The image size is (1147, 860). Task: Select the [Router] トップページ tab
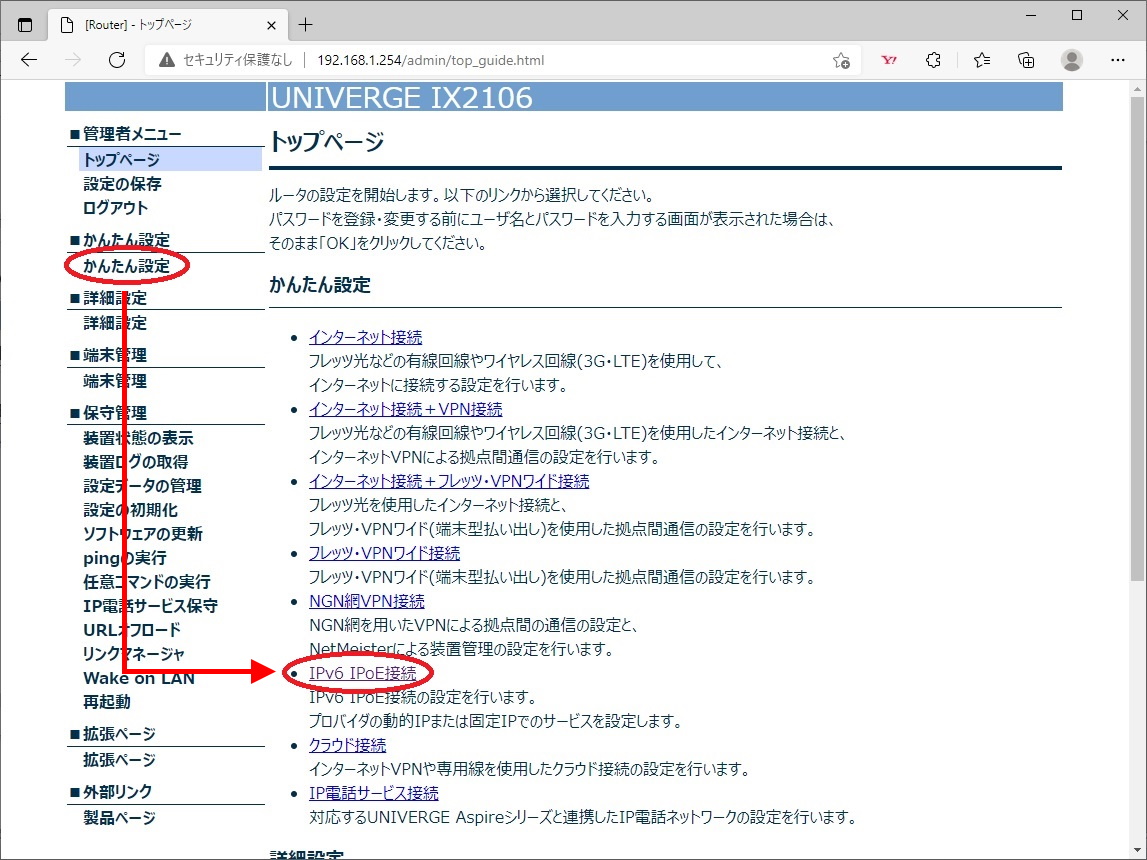click(x=168, y=25)
